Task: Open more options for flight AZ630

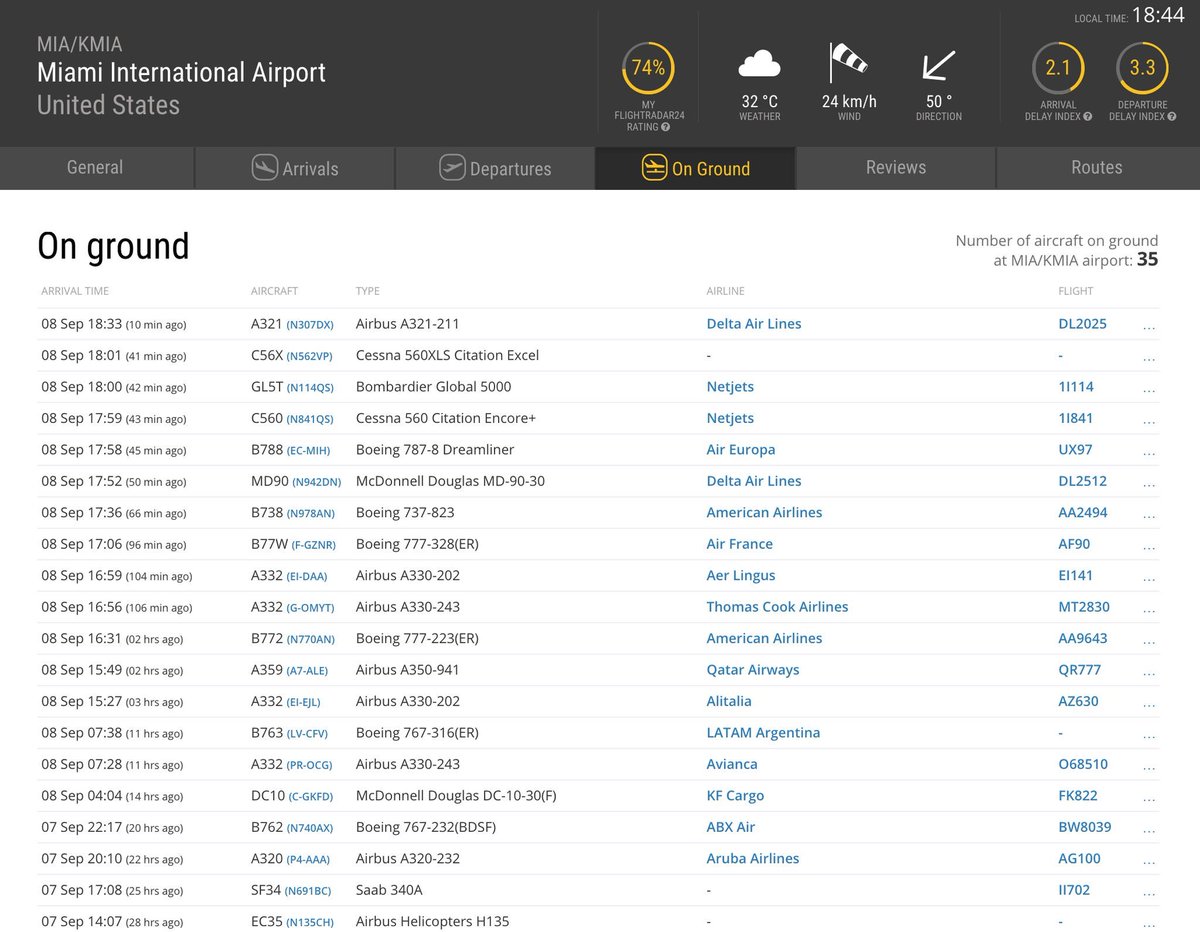Action: click(x=1149, y=703)
